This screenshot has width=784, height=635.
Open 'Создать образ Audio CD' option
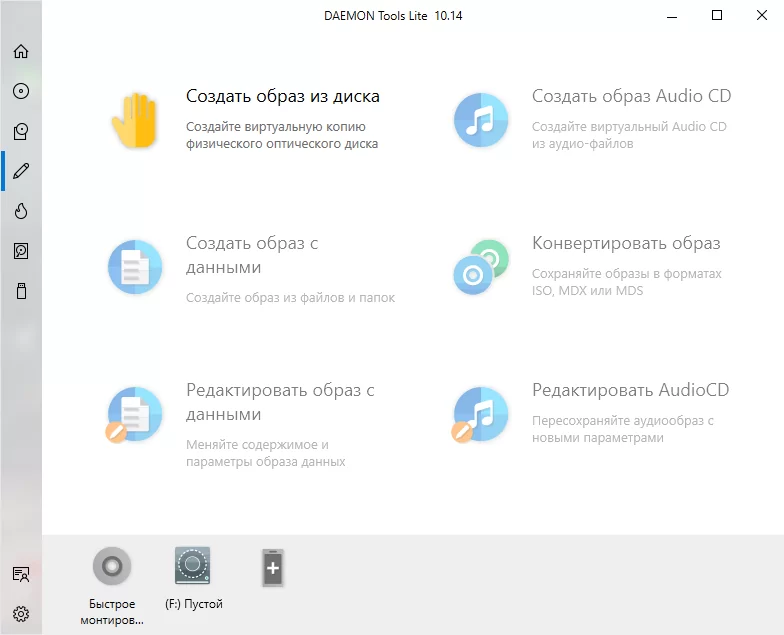[x=632, y=96]
